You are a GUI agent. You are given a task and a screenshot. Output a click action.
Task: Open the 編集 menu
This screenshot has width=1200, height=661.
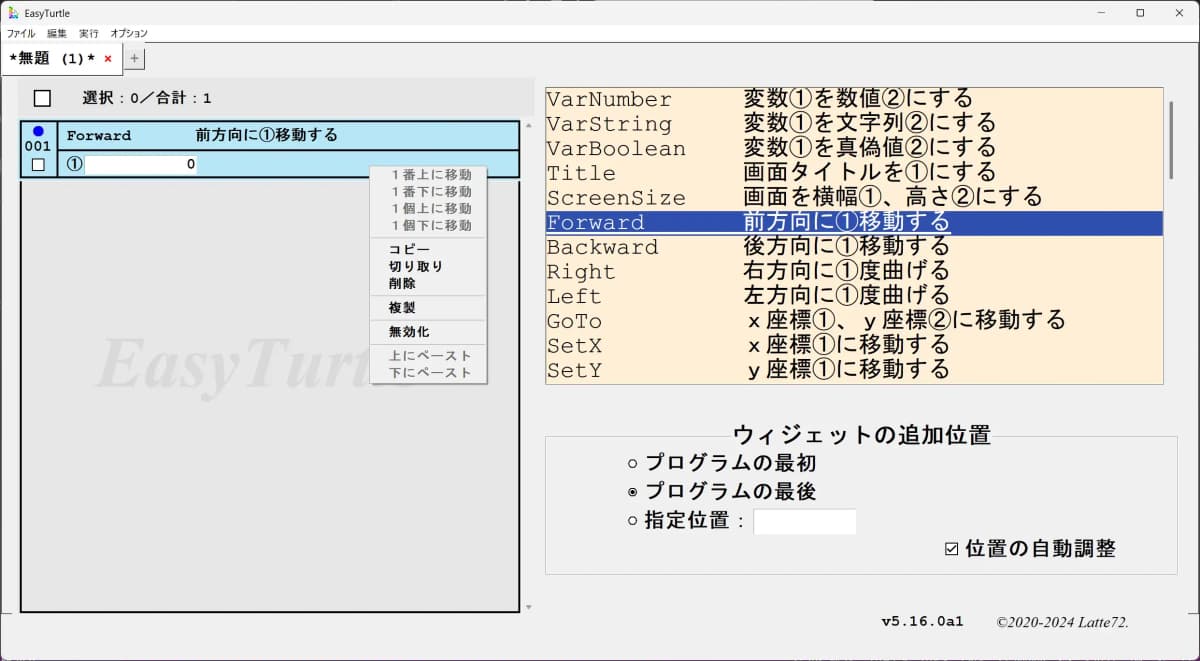click(57, 34)
